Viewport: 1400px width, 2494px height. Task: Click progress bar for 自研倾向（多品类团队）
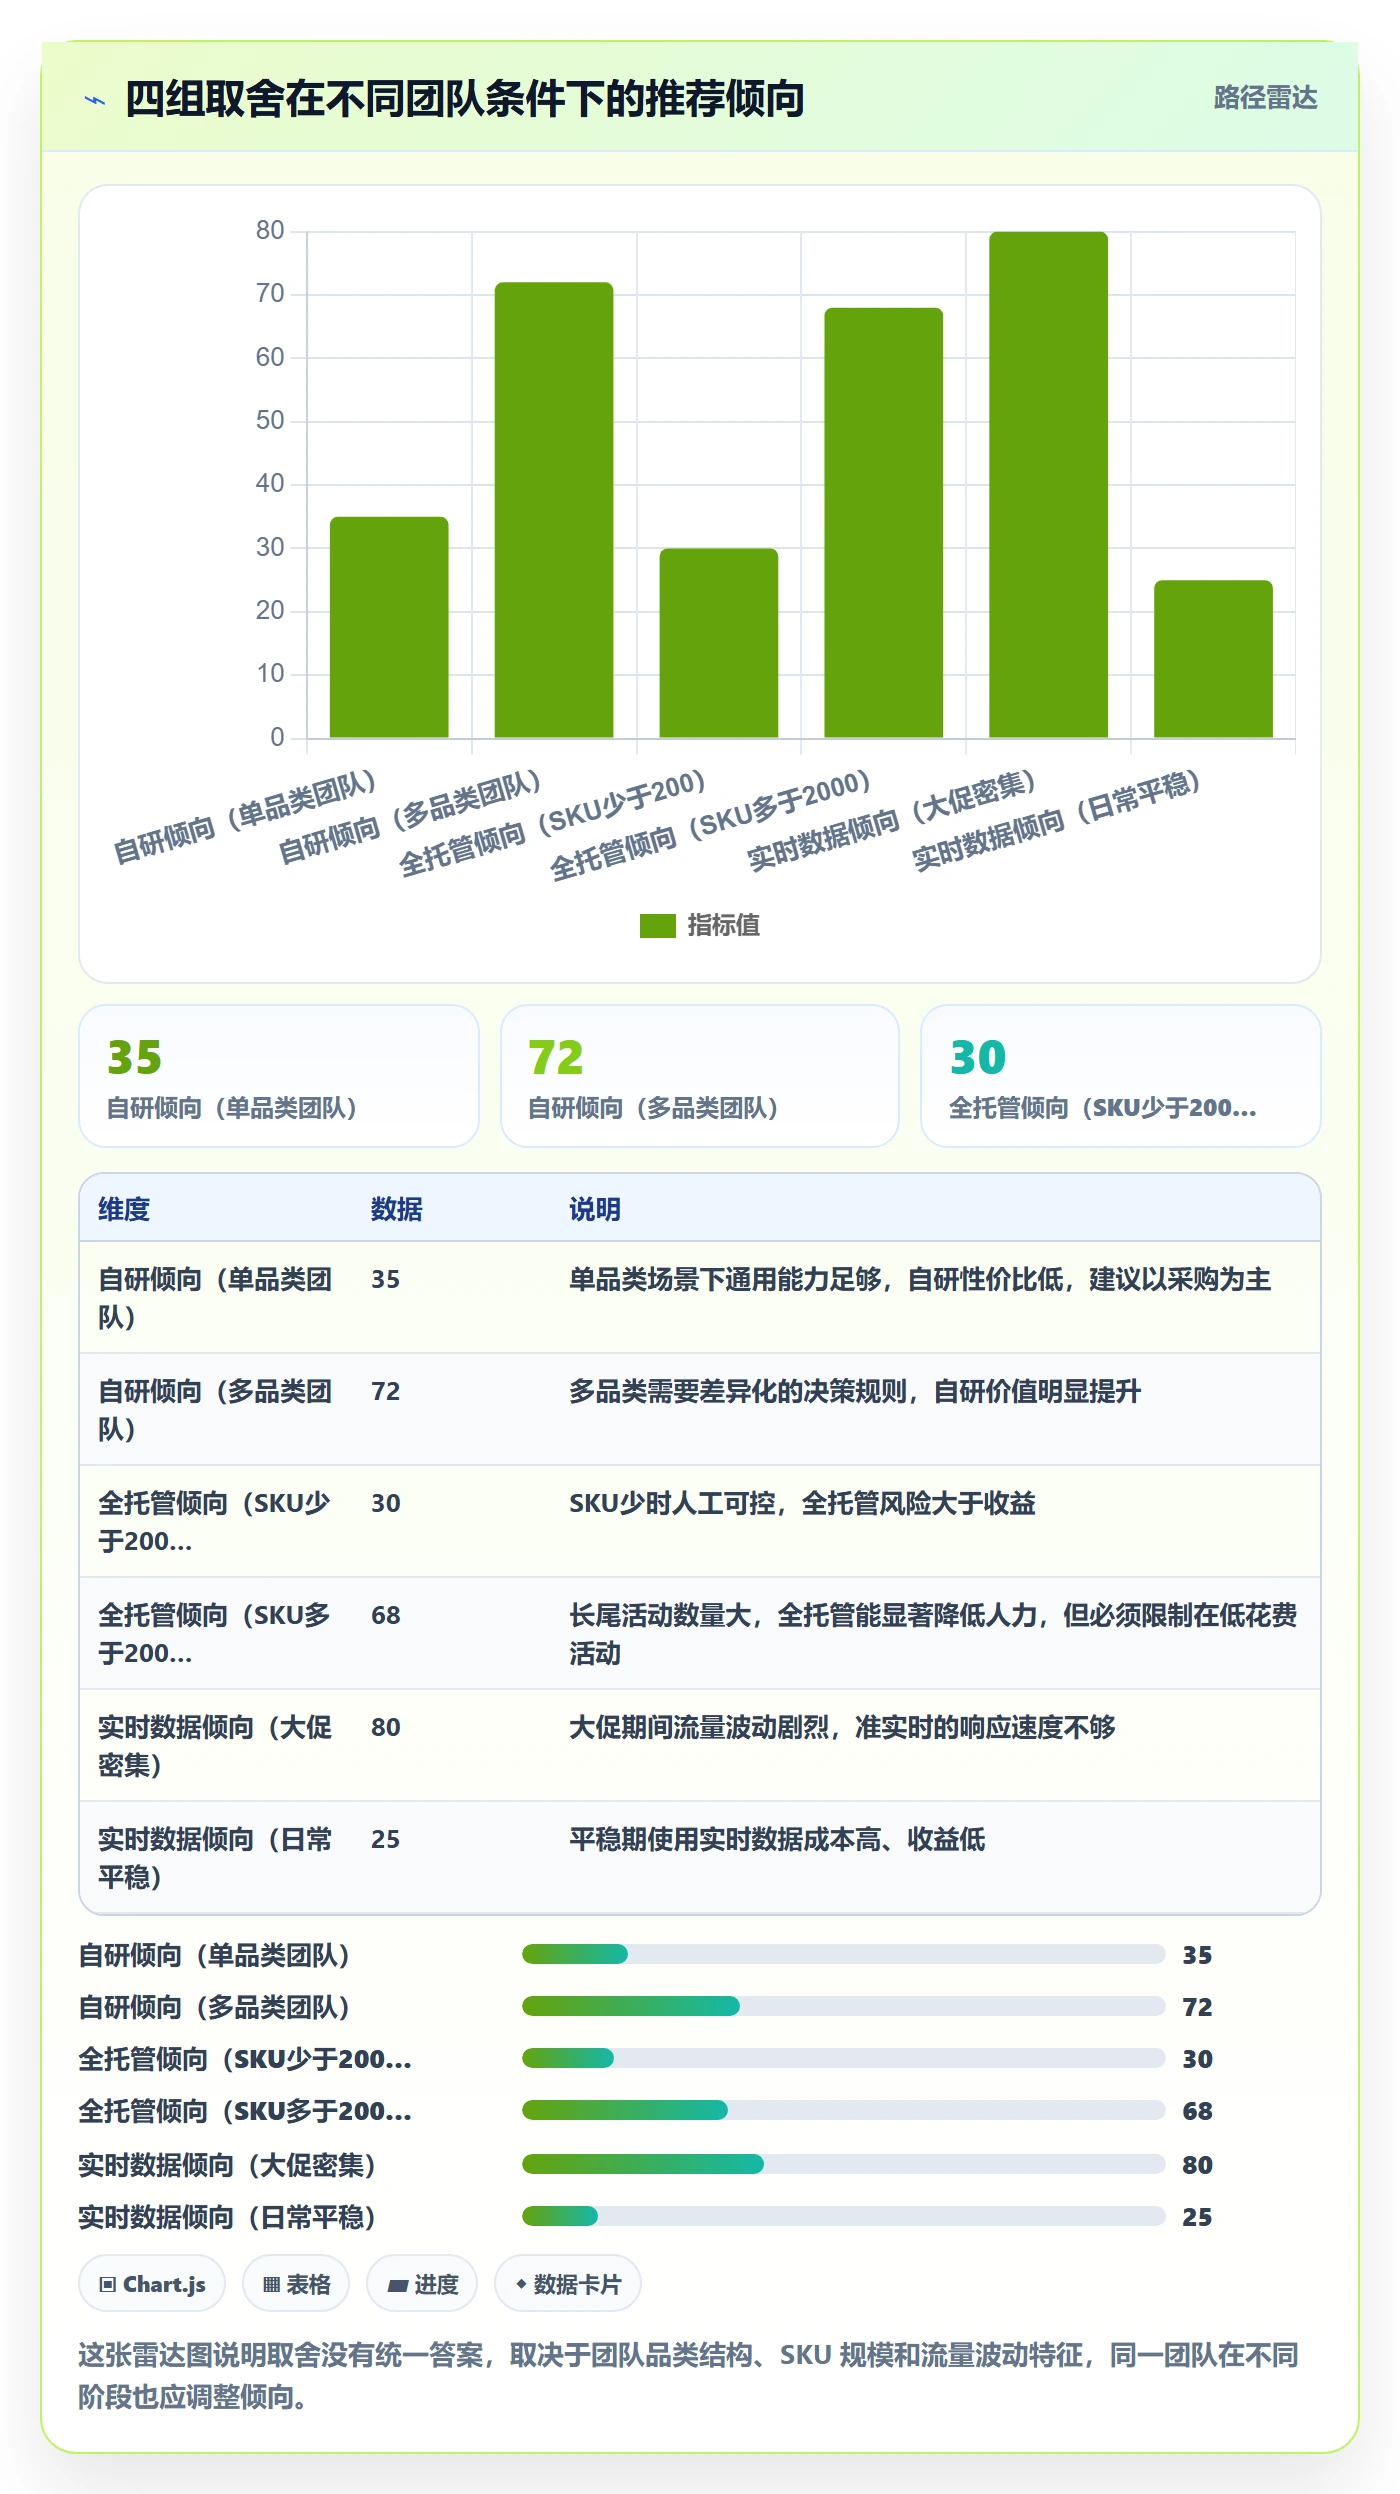click(843, 2006)
